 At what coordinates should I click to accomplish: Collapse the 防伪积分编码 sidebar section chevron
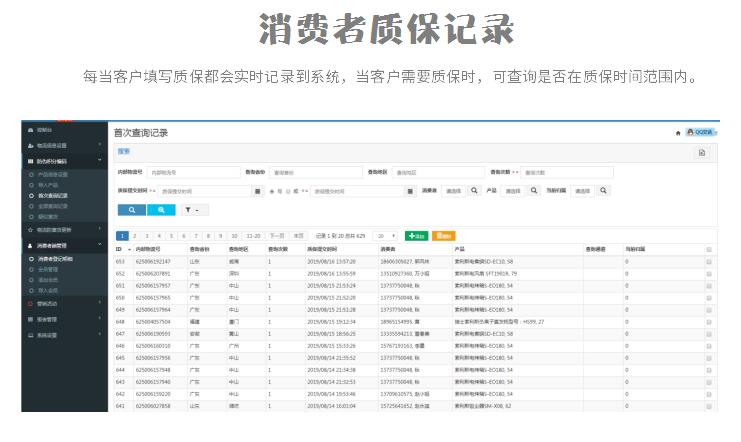pyautogui.click(x=100, y=161)
